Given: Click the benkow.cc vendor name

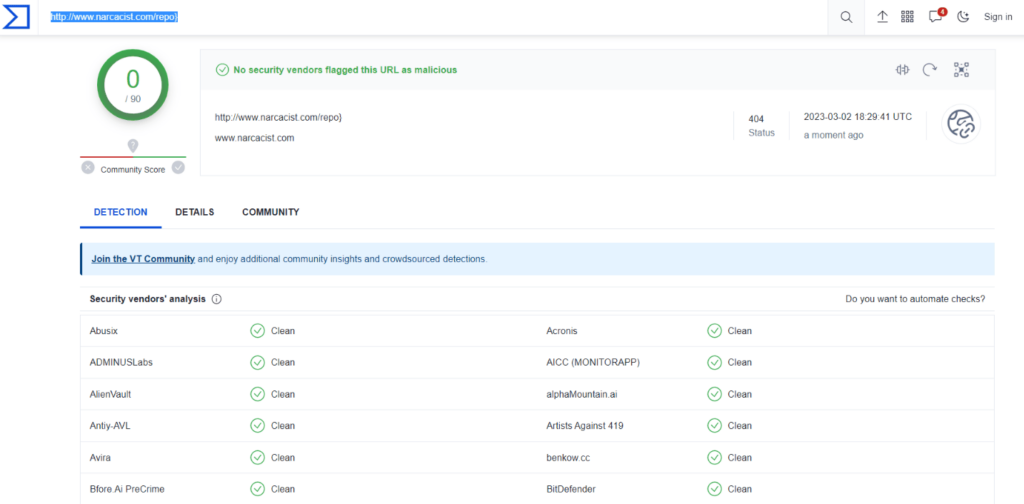Looking at the screenshot, I should click(568, 458).
